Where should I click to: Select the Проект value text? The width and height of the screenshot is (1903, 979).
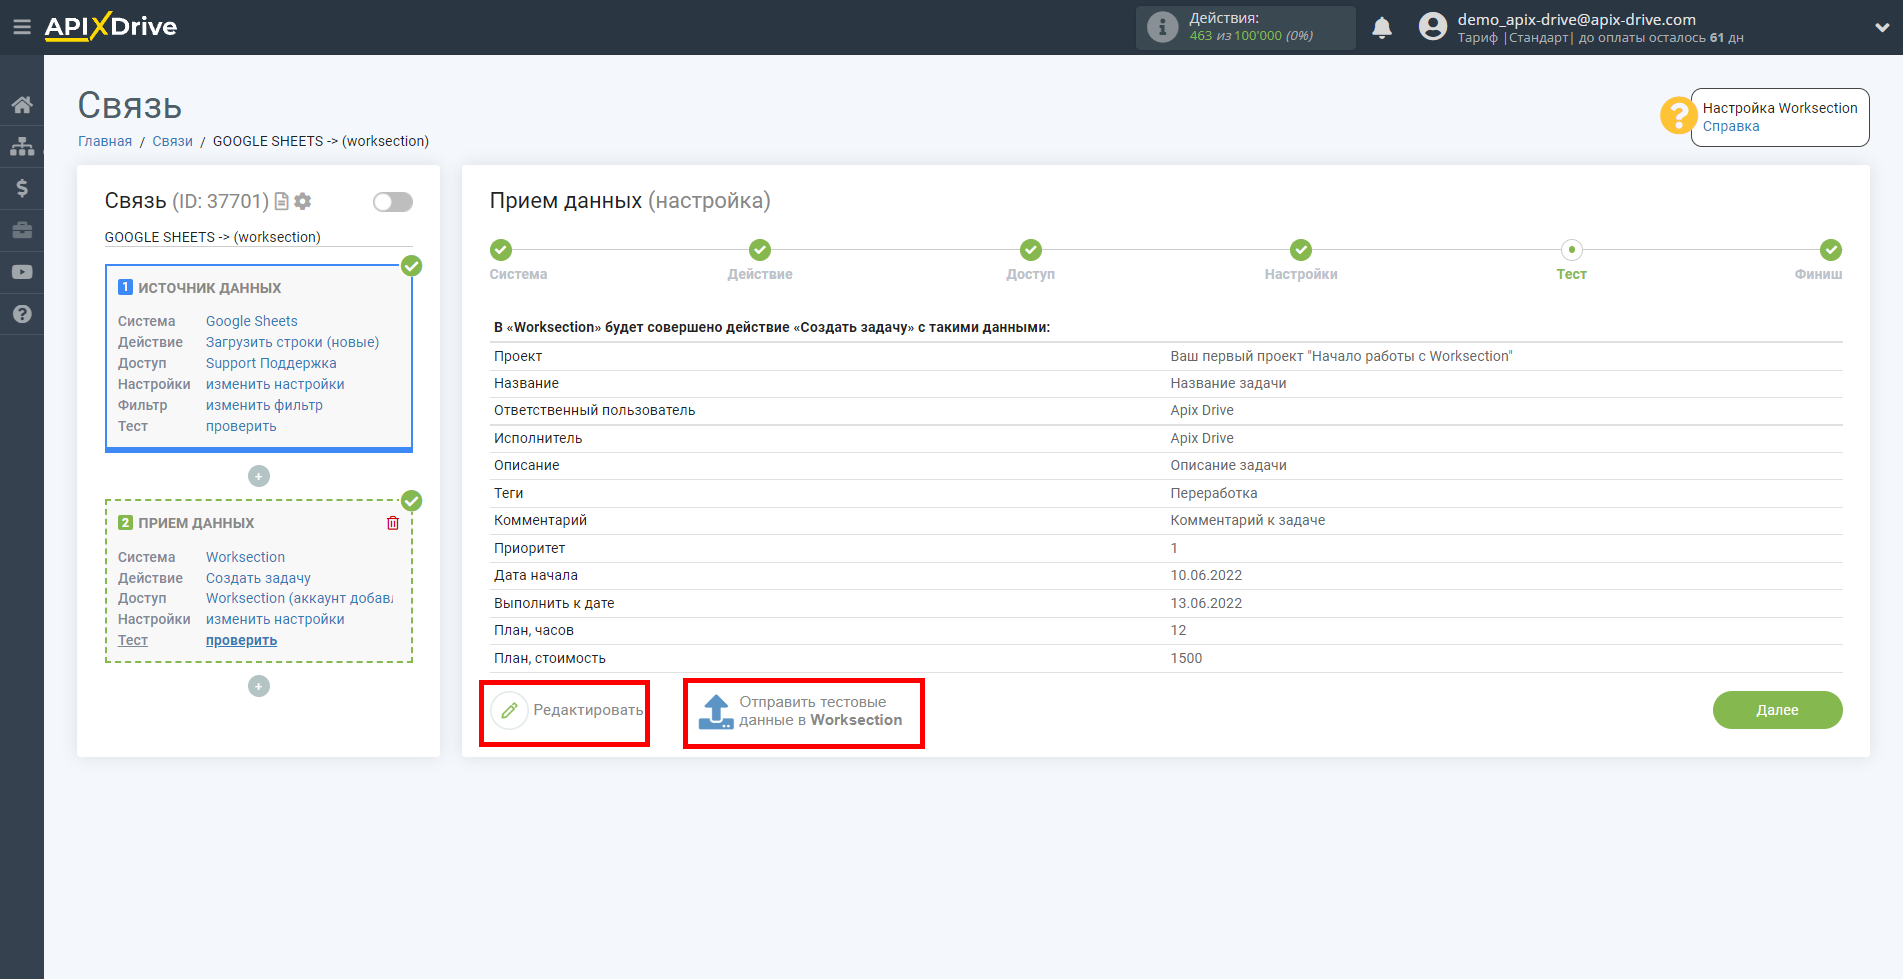[x=1341, y=356]
